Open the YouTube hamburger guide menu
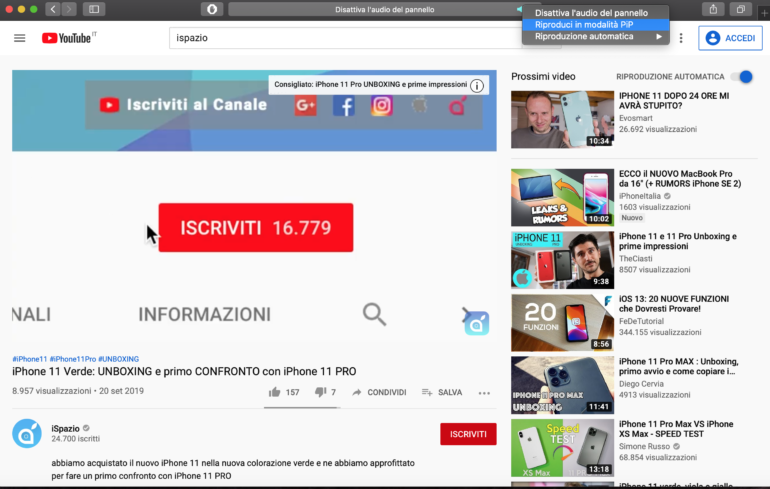The image size is (770, 489). pyautogui.click(x=20, y=38)
